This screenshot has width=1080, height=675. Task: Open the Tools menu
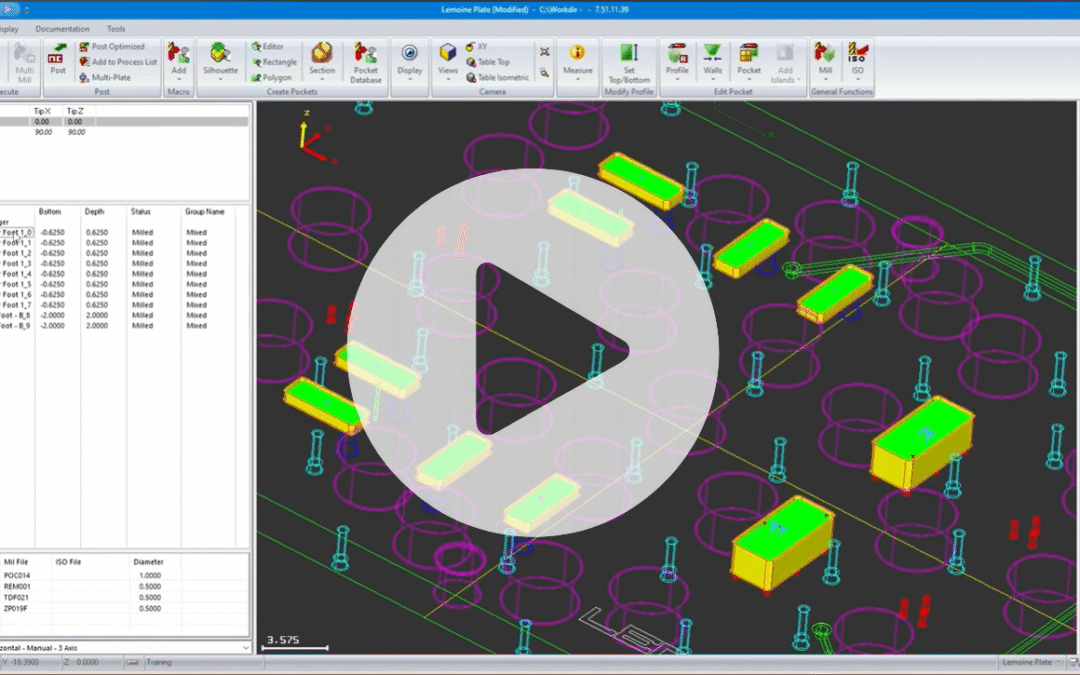click(115, 29)
